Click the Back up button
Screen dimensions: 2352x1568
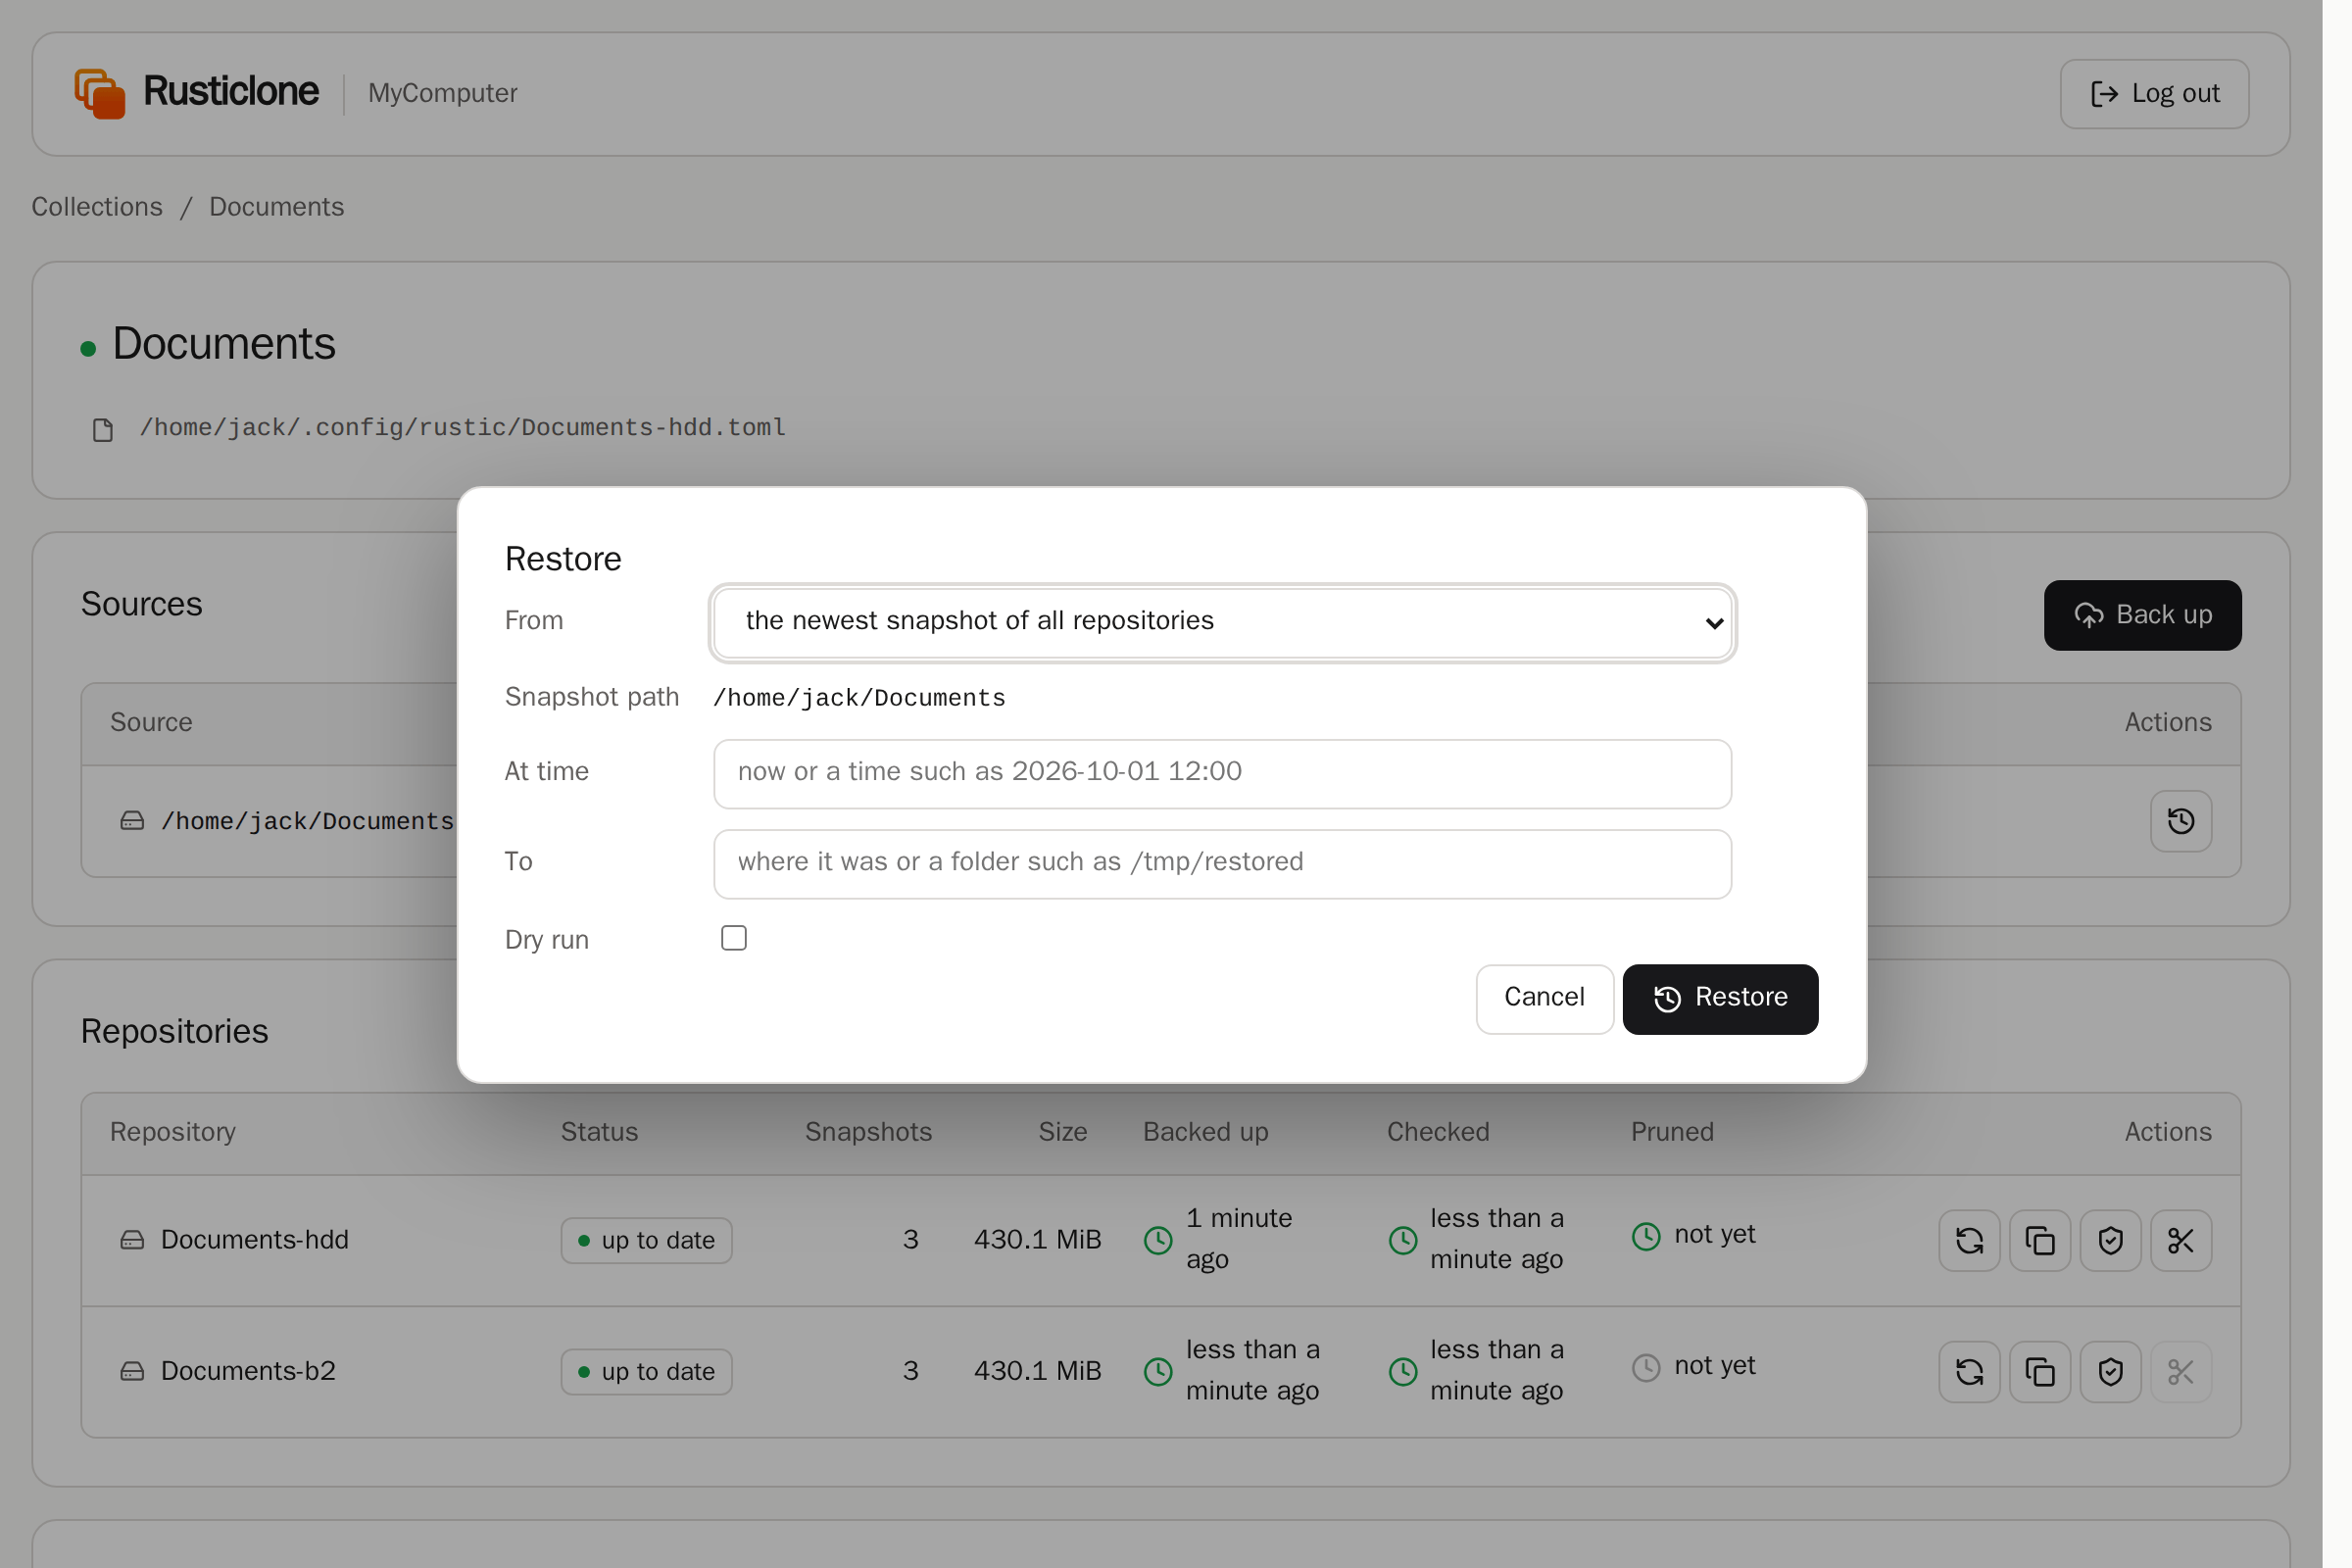[2142, 615]
